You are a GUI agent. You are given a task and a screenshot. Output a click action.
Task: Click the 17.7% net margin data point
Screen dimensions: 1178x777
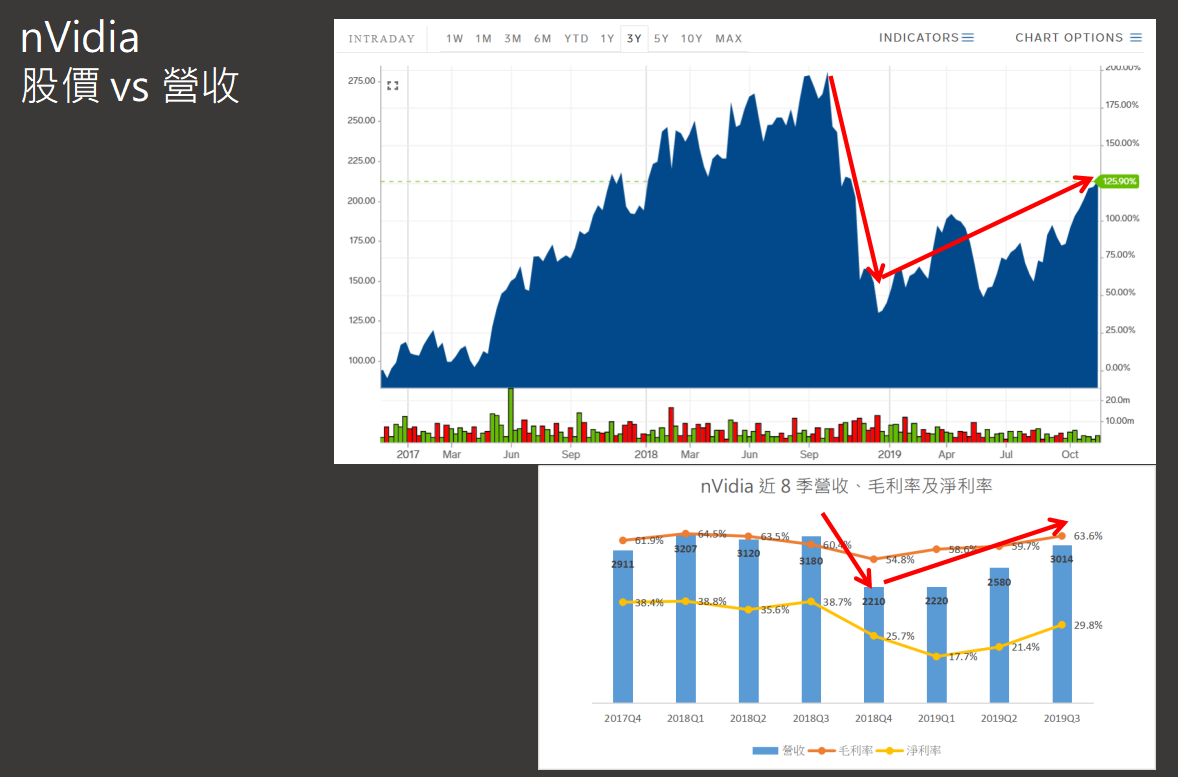pyautogui.click(x=937, y=656)
